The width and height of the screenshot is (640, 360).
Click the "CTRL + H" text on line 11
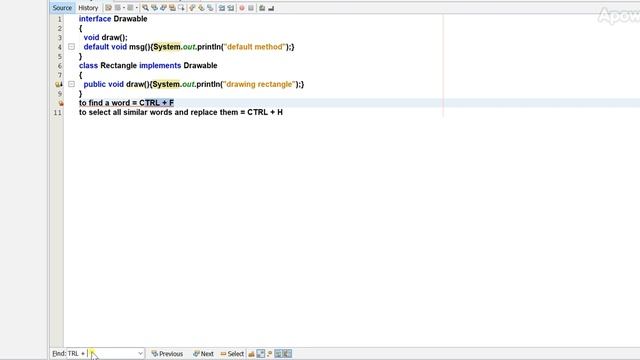click(x=265, y=112)
